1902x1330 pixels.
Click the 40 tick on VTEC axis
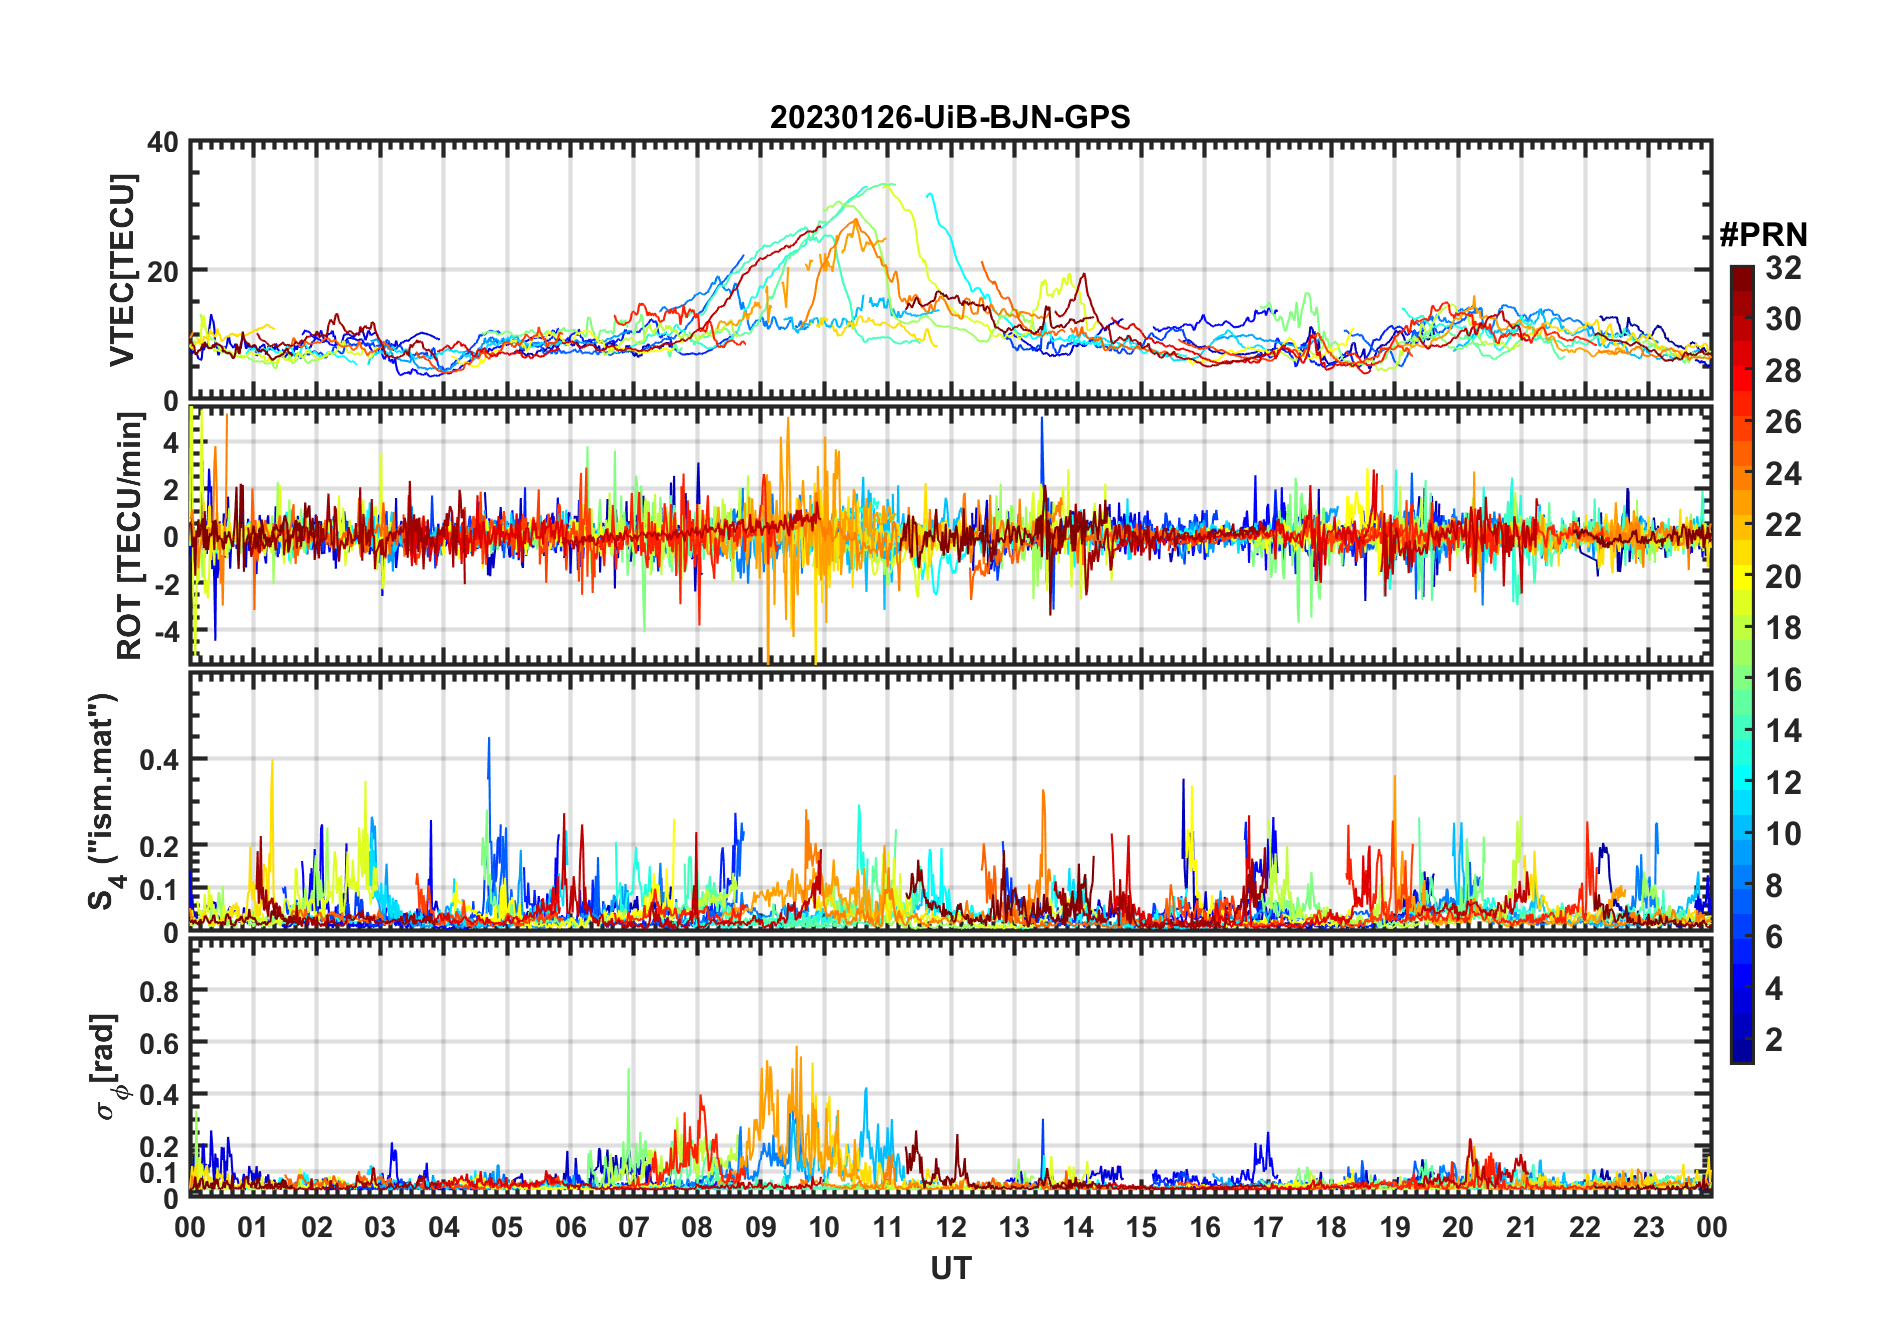pos(162,143)
